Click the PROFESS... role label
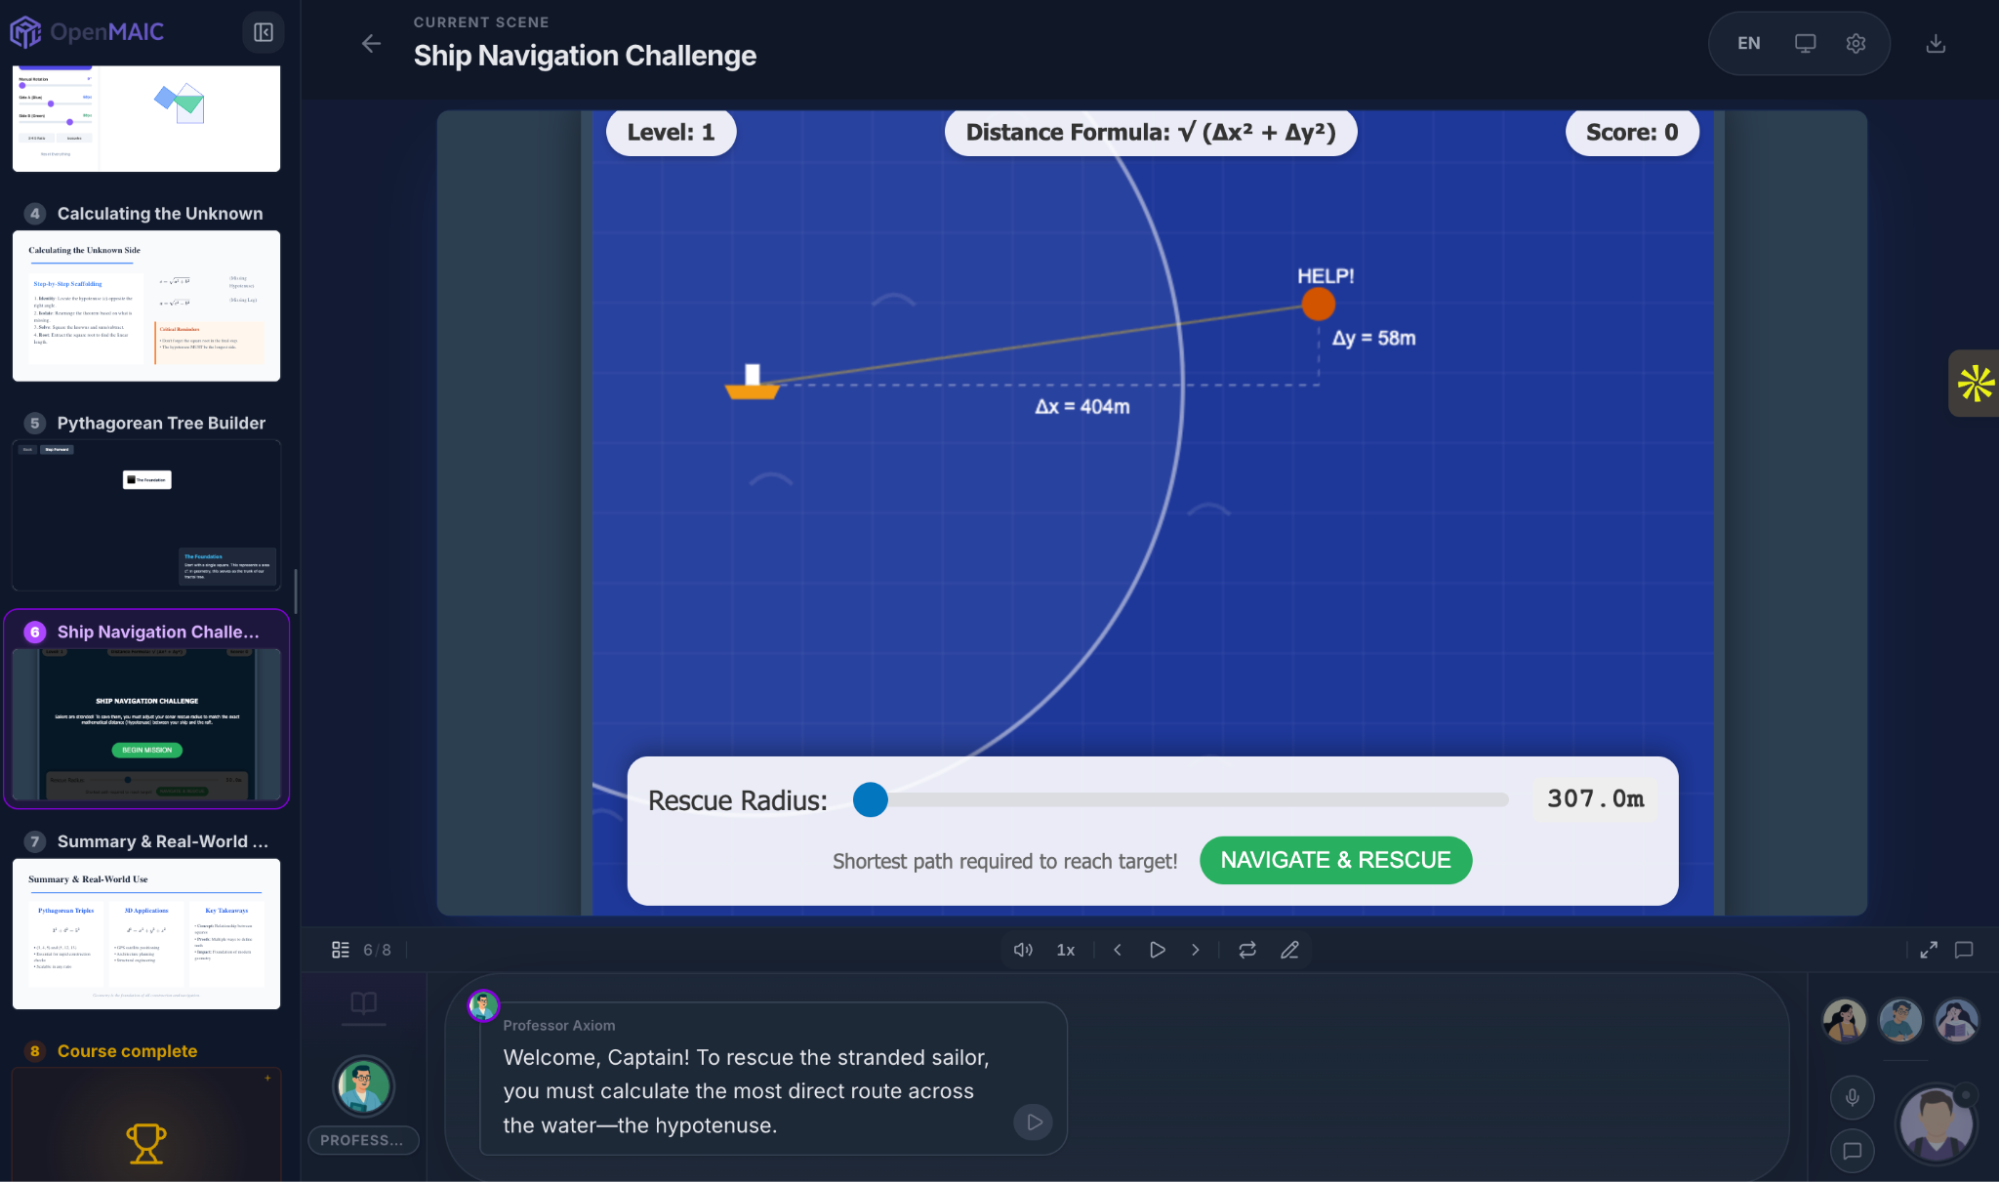Image resolution: width=1999 pixels, height=1183 pixels. [362, 1140]
